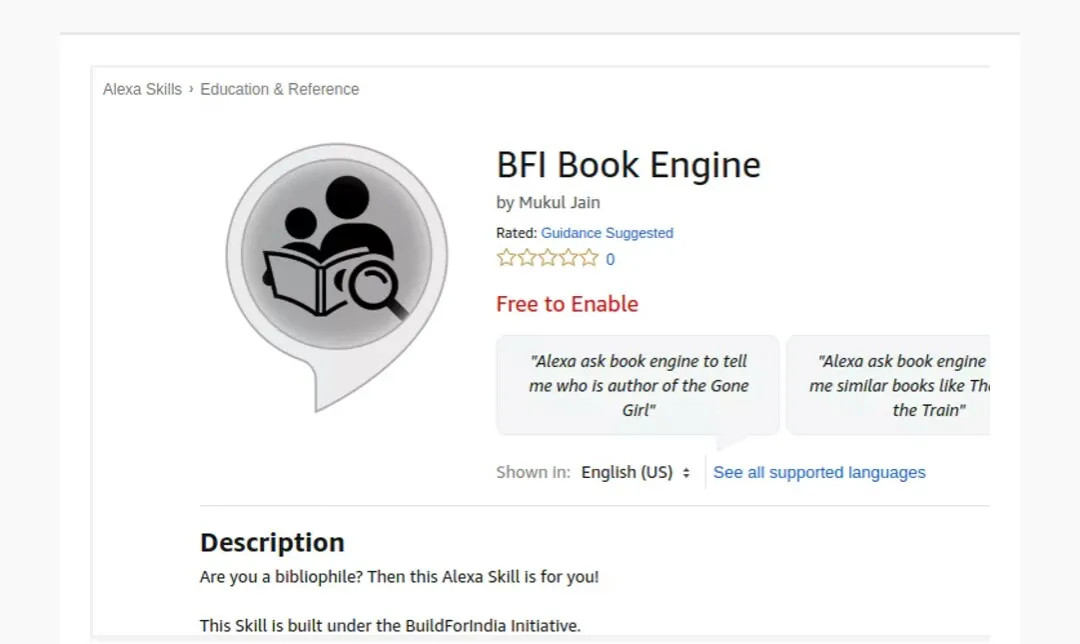Click the third rating star
Viewport: 1080px width, 644px height.
tap(548, 258)
